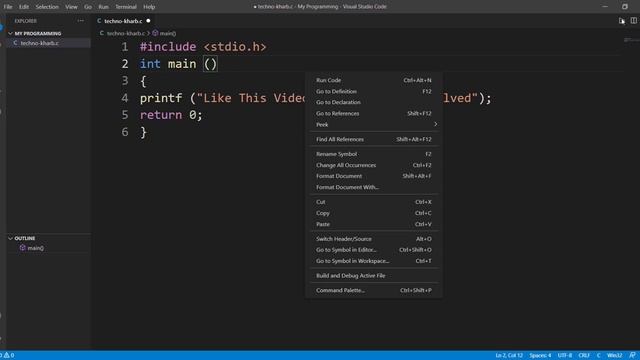Click Ln 2, Col 12 in status bar

coord(509,355)
